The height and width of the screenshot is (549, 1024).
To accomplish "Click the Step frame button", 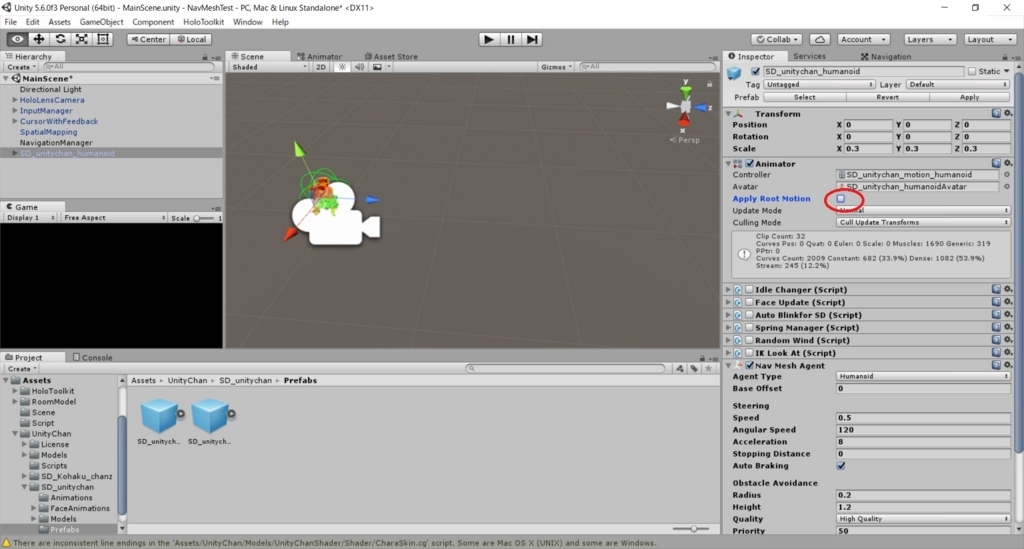I will pyautogui.click(x=532, y=39).
